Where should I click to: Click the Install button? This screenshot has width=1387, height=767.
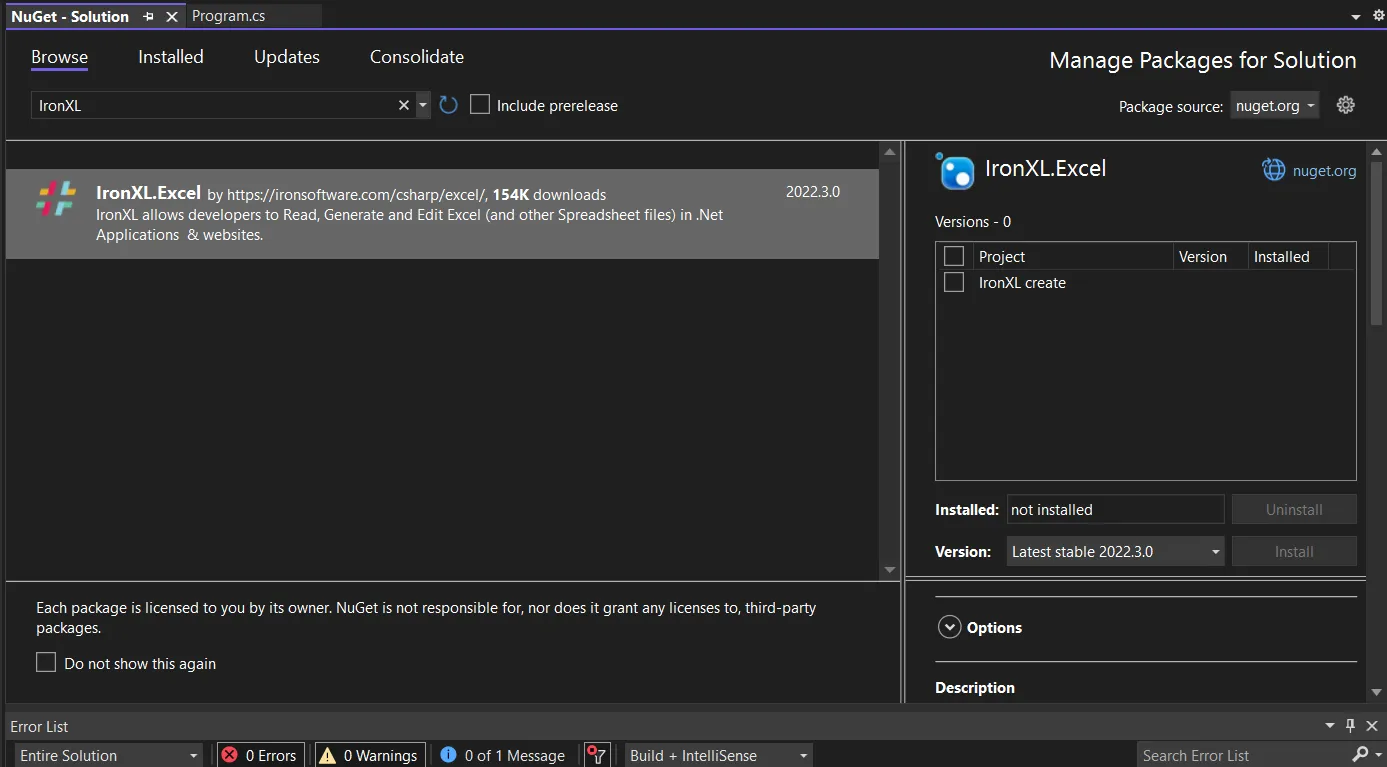point(1294,552)
